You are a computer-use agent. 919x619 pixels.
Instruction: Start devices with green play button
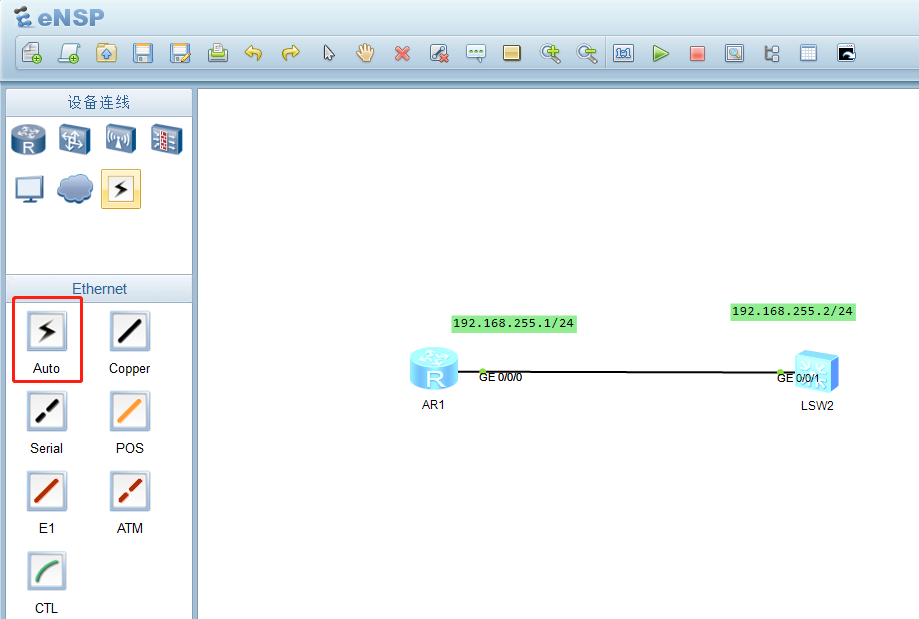661,53
